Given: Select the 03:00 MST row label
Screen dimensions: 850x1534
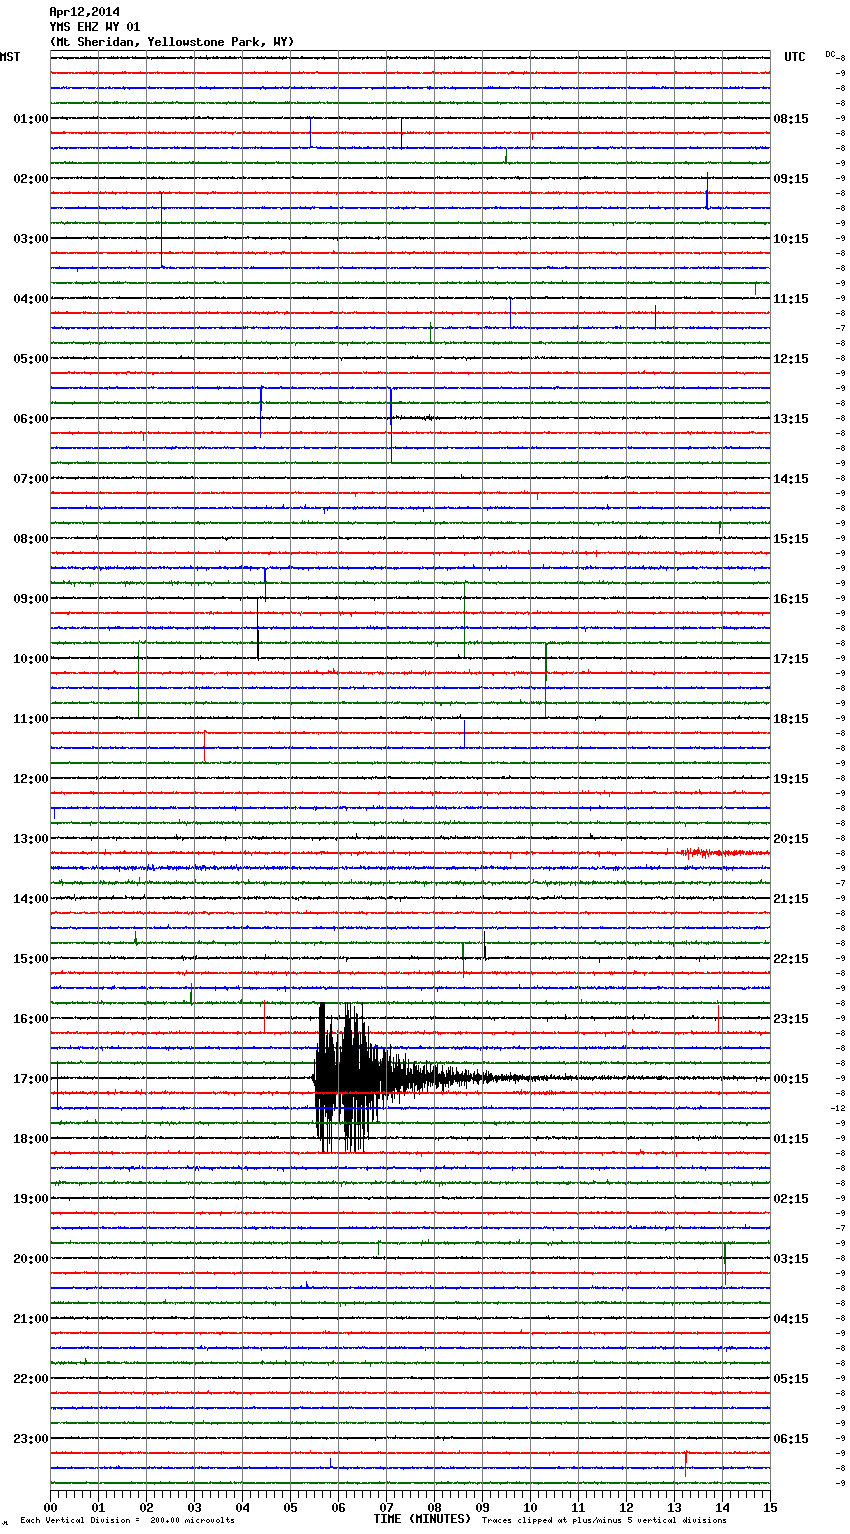Looking at the screenshot, I should 31,239.
